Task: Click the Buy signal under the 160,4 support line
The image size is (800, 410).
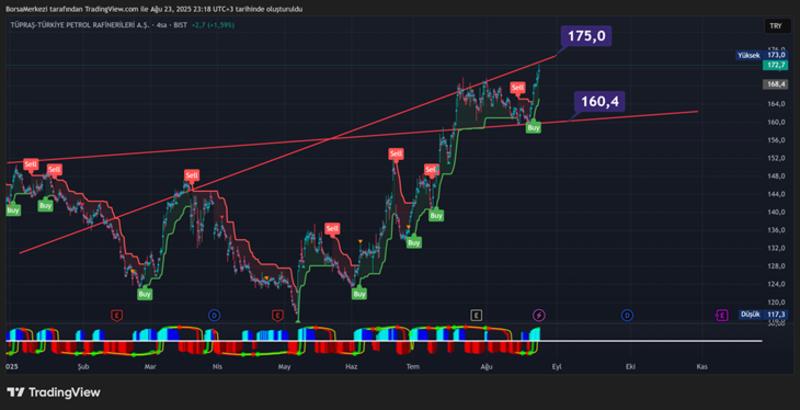Action: [533, 128]
